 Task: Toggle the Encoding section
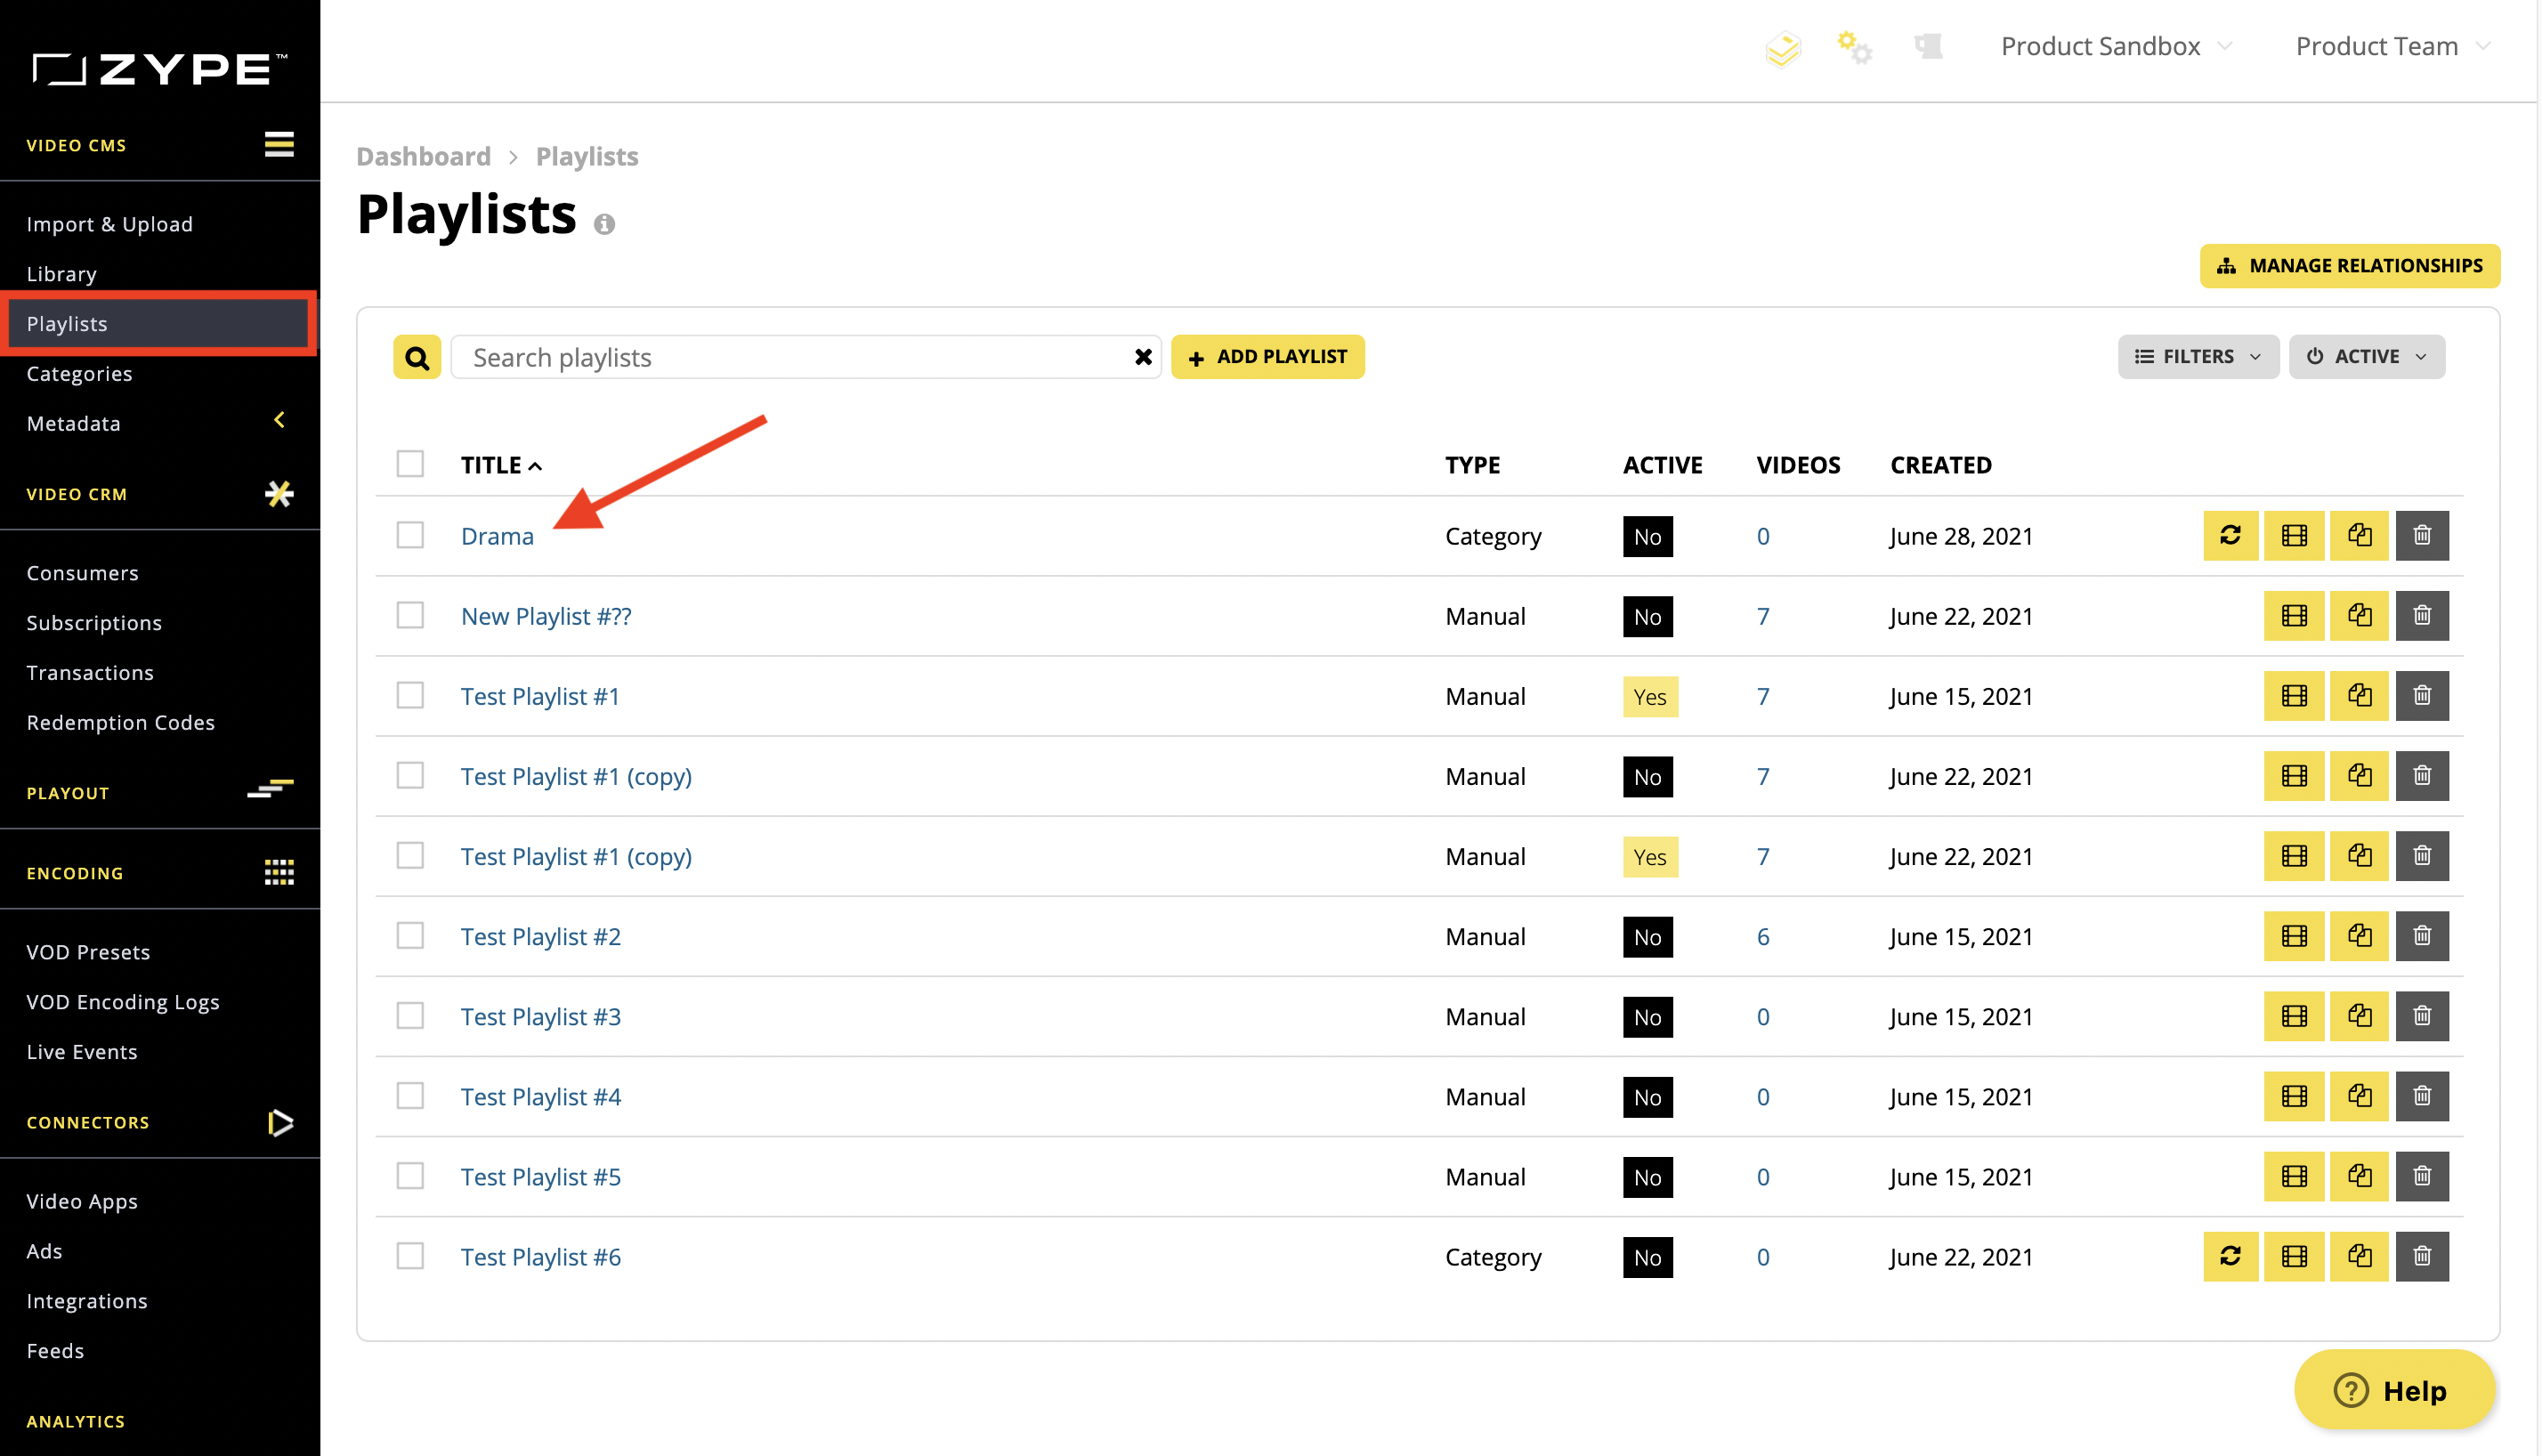coord(279,873)
